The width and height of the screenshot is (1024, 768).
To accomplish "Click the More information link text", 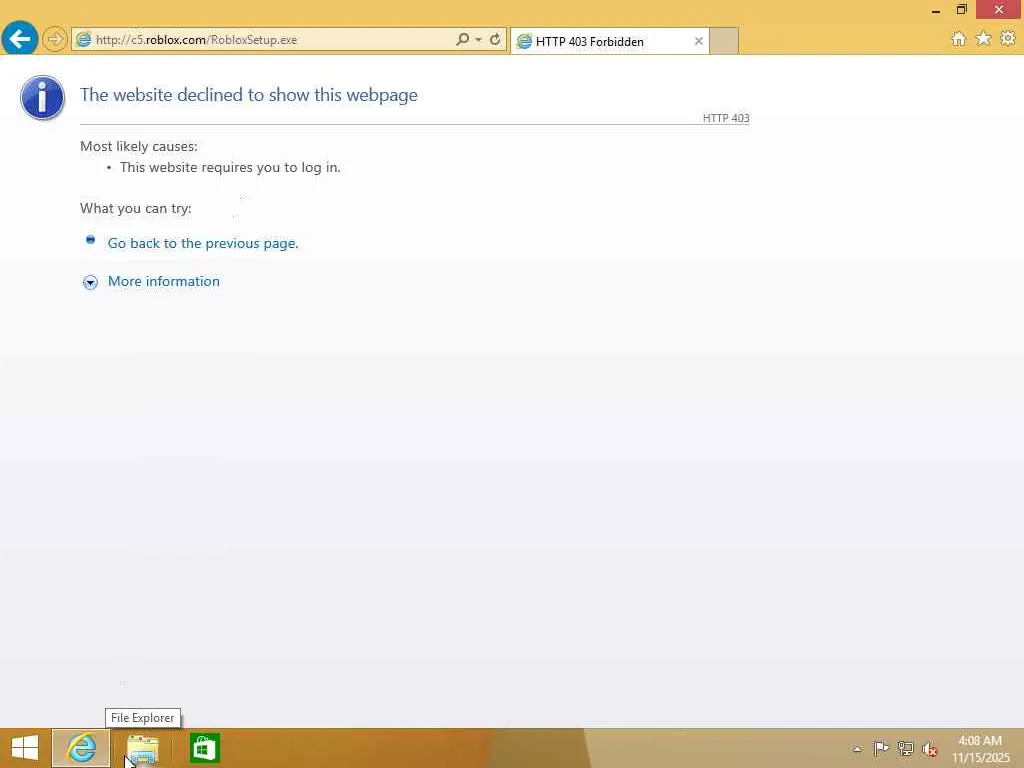I will [164, 281].
